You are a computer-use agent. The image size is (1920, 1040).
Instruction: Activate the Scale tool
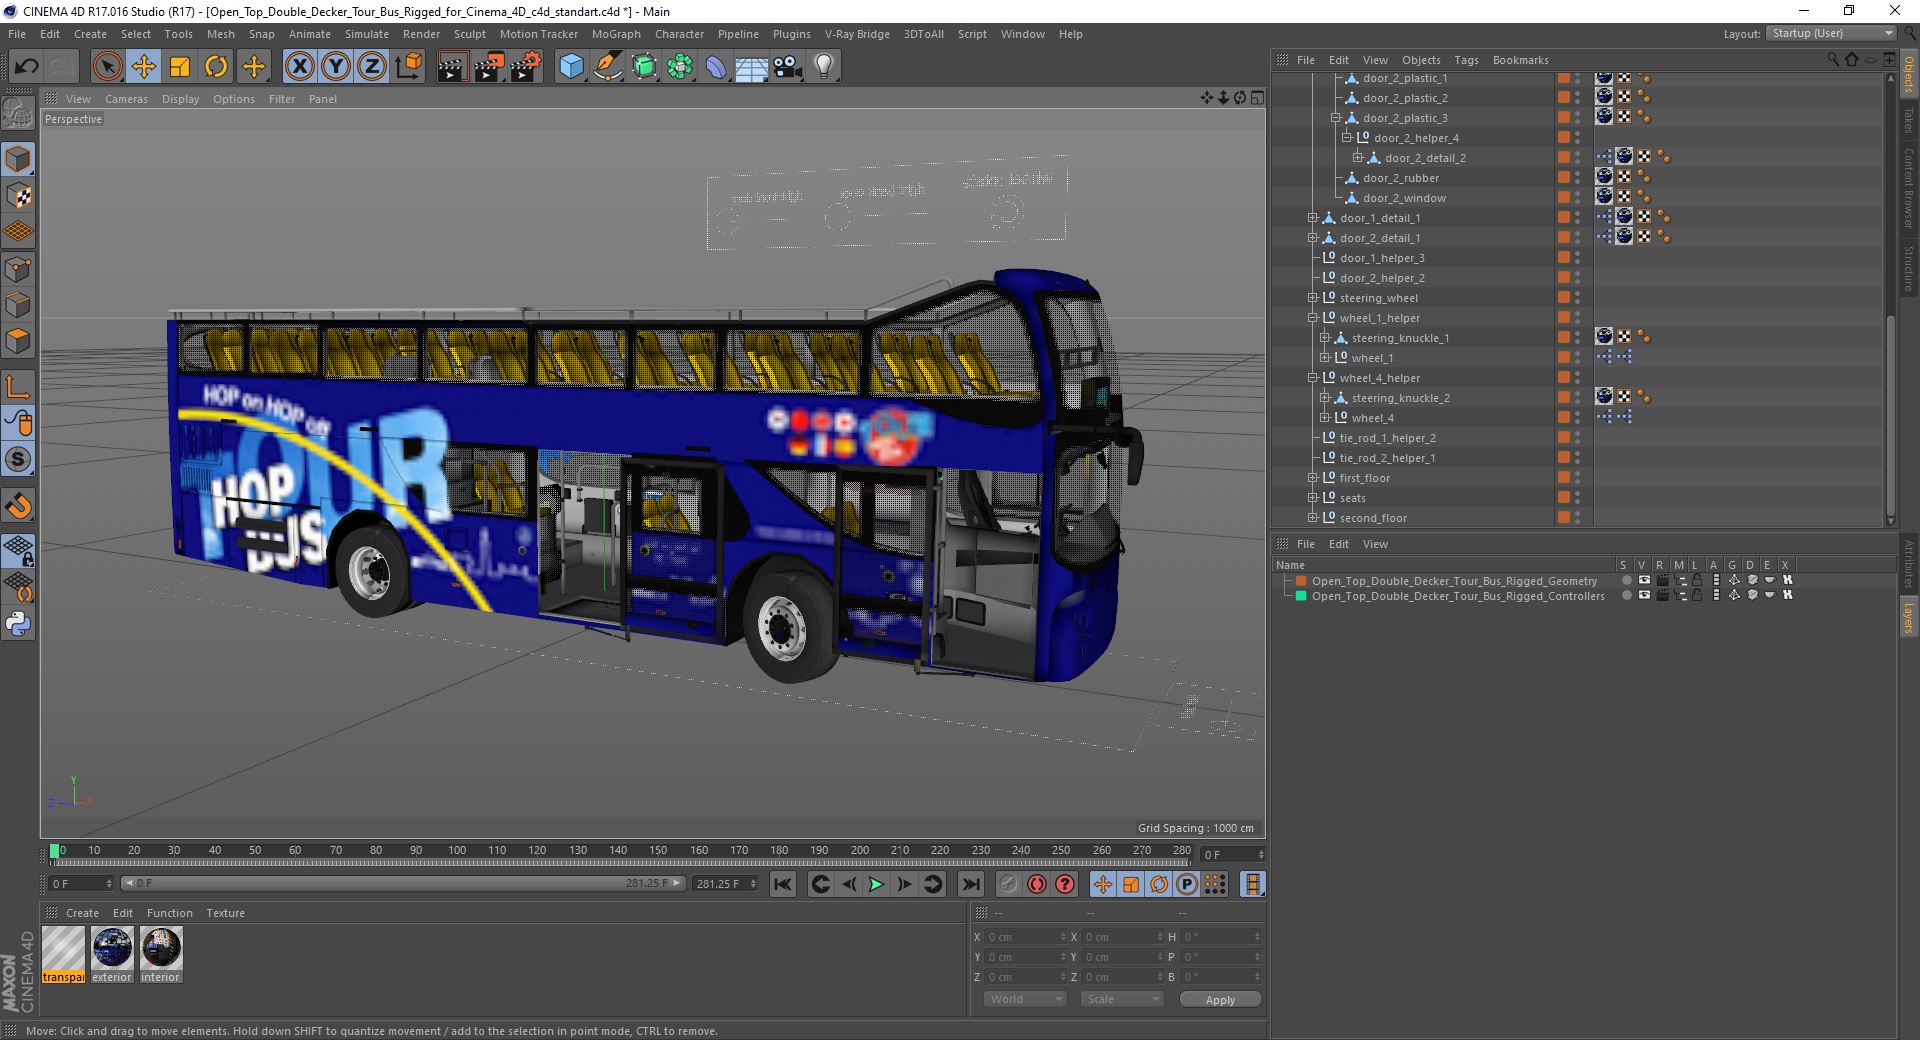[x=180, y=67]
